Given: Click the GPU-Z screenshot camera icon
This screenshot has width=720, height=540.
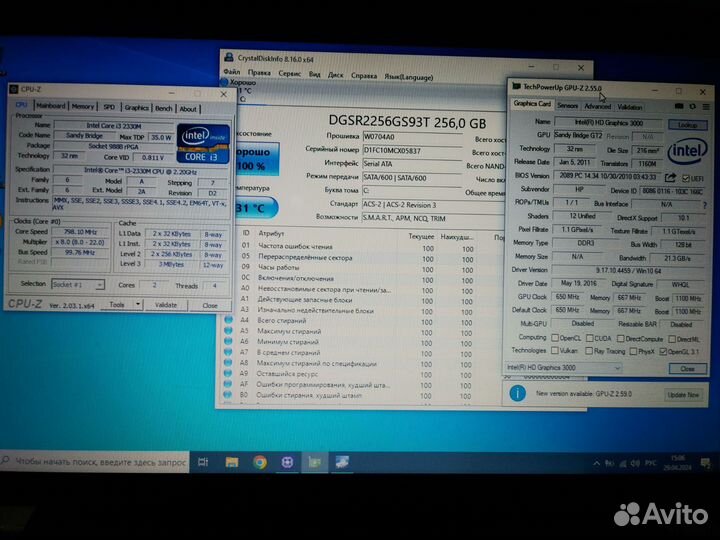Looking at the screenshot, I should click(679, 106).
